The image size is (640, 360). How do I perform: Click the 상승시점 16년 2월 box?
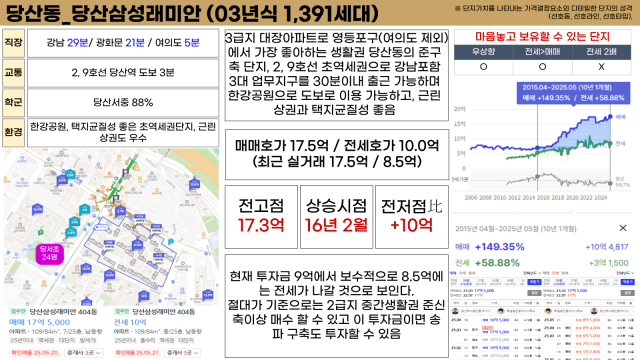[337, 217]
